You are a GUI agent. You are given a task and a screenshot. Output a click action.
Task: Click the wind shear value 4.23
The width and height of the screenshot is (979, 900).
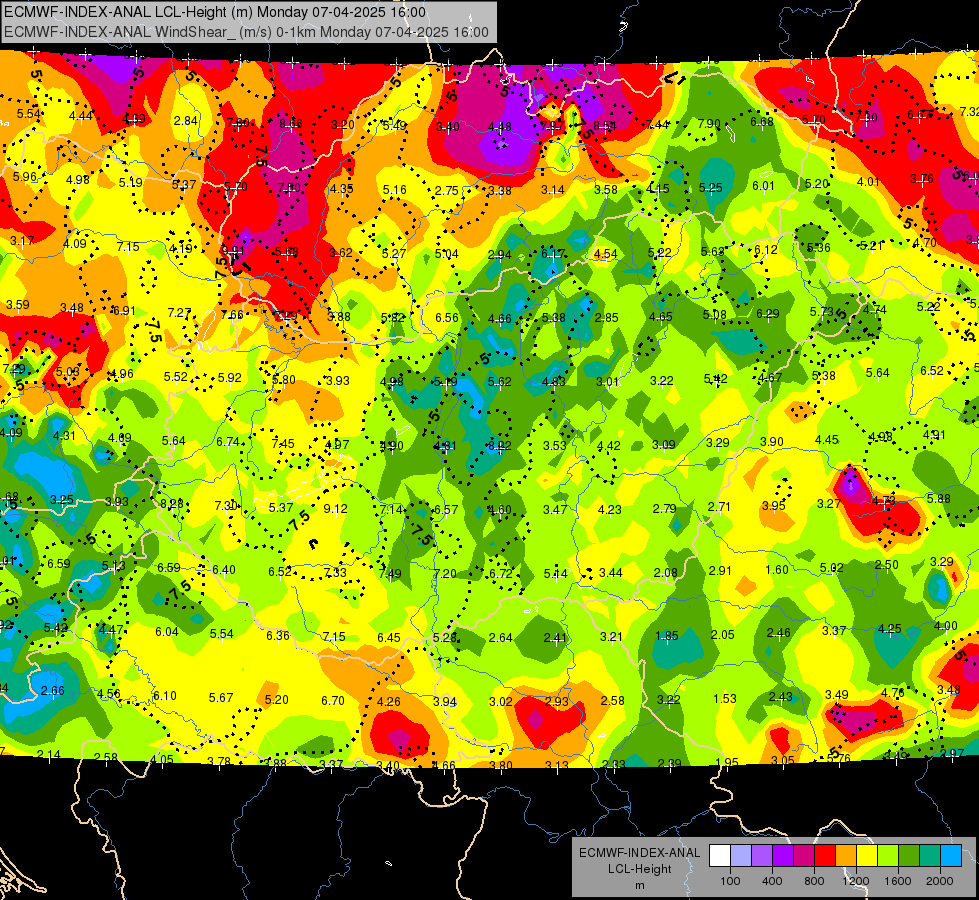[609, 510]
